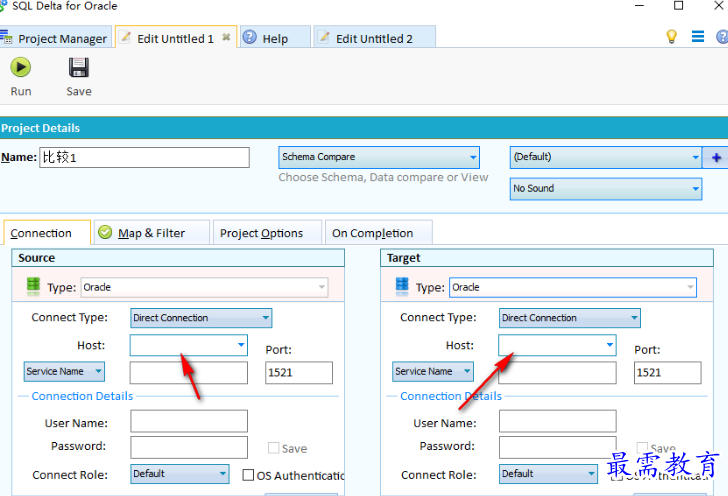Open the lightbulb tips icon
The height and width of the screenshot is (496, 728).
click(671, 36)
